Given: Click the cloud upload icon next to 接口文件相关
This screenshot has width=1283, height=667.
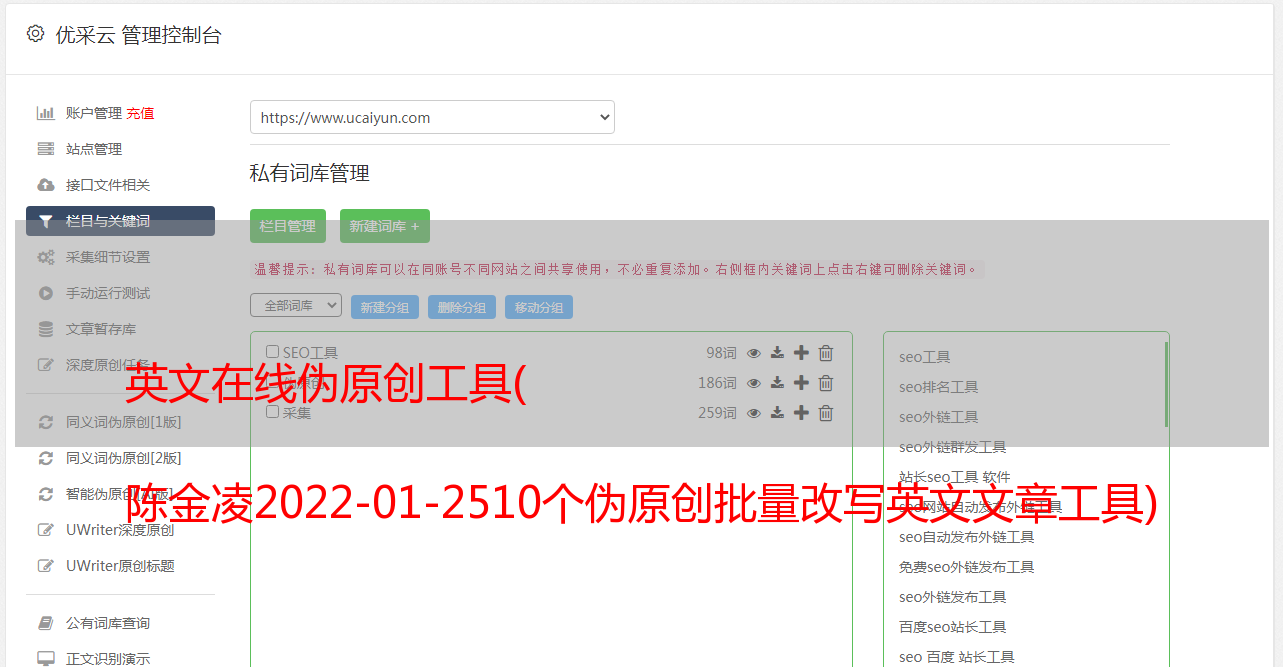Looking at the screenshot, I should [46, 185].
